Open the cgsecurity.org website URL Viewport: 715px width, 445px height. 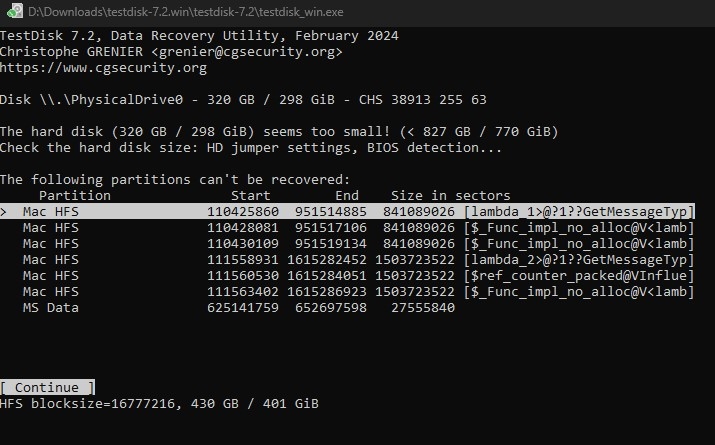click(x=103, y=68)
